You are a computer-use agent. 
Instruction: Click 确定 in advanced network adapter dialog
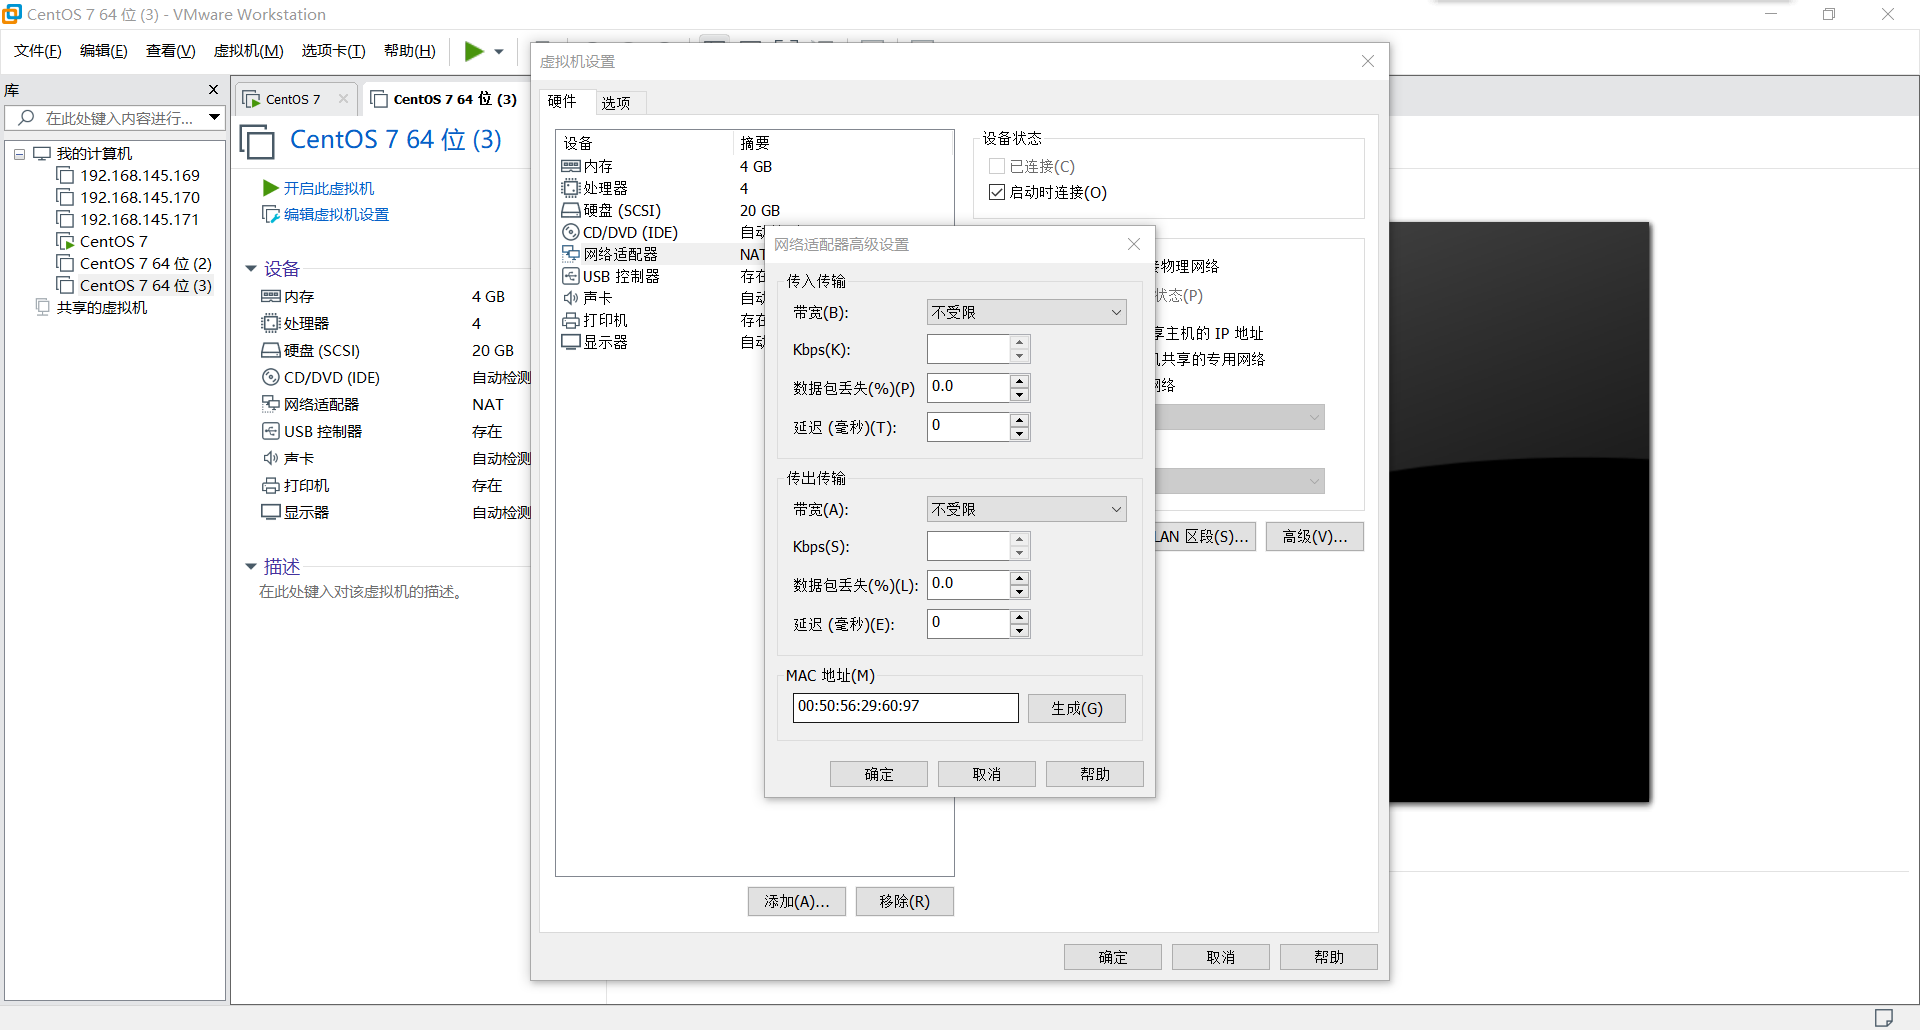879,775
